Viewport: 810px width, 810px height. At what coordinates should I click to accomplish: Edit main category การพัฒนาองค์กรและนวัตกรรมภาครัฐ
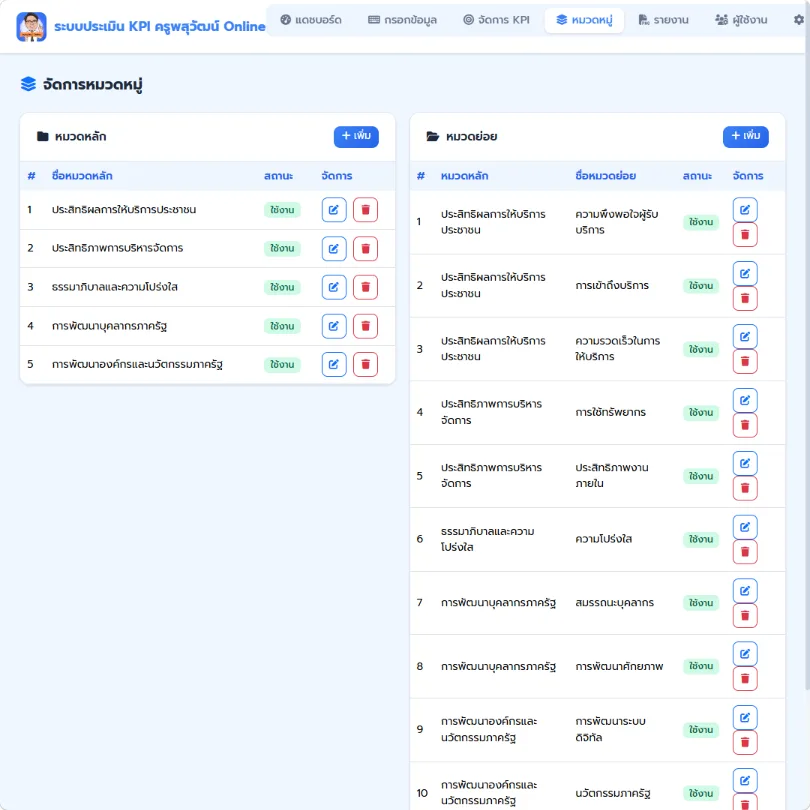[x=334, y=364]
